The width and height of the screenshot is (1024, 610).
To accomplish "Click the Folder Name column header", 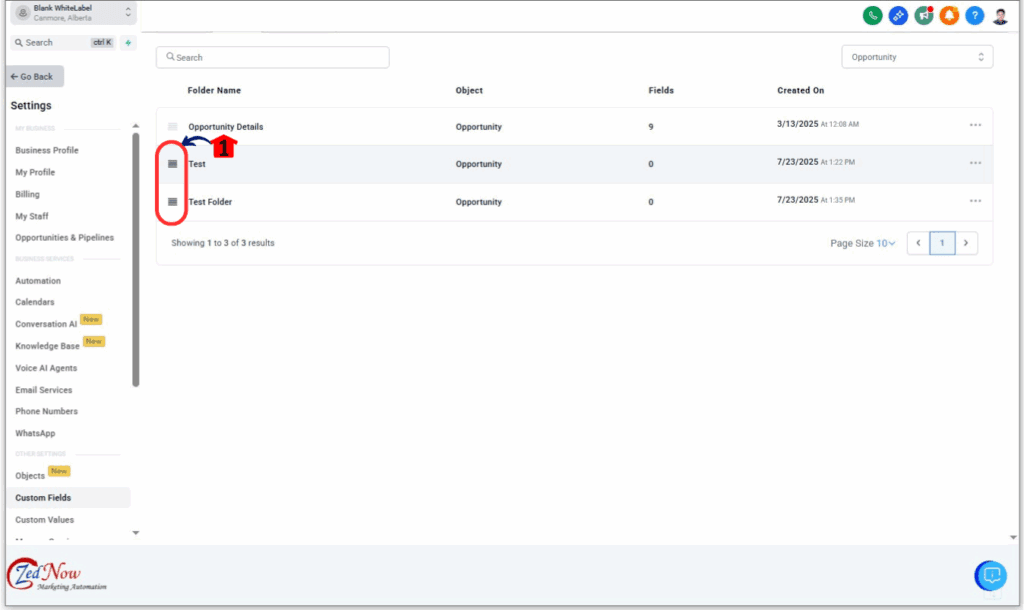I will pos(214,90).
